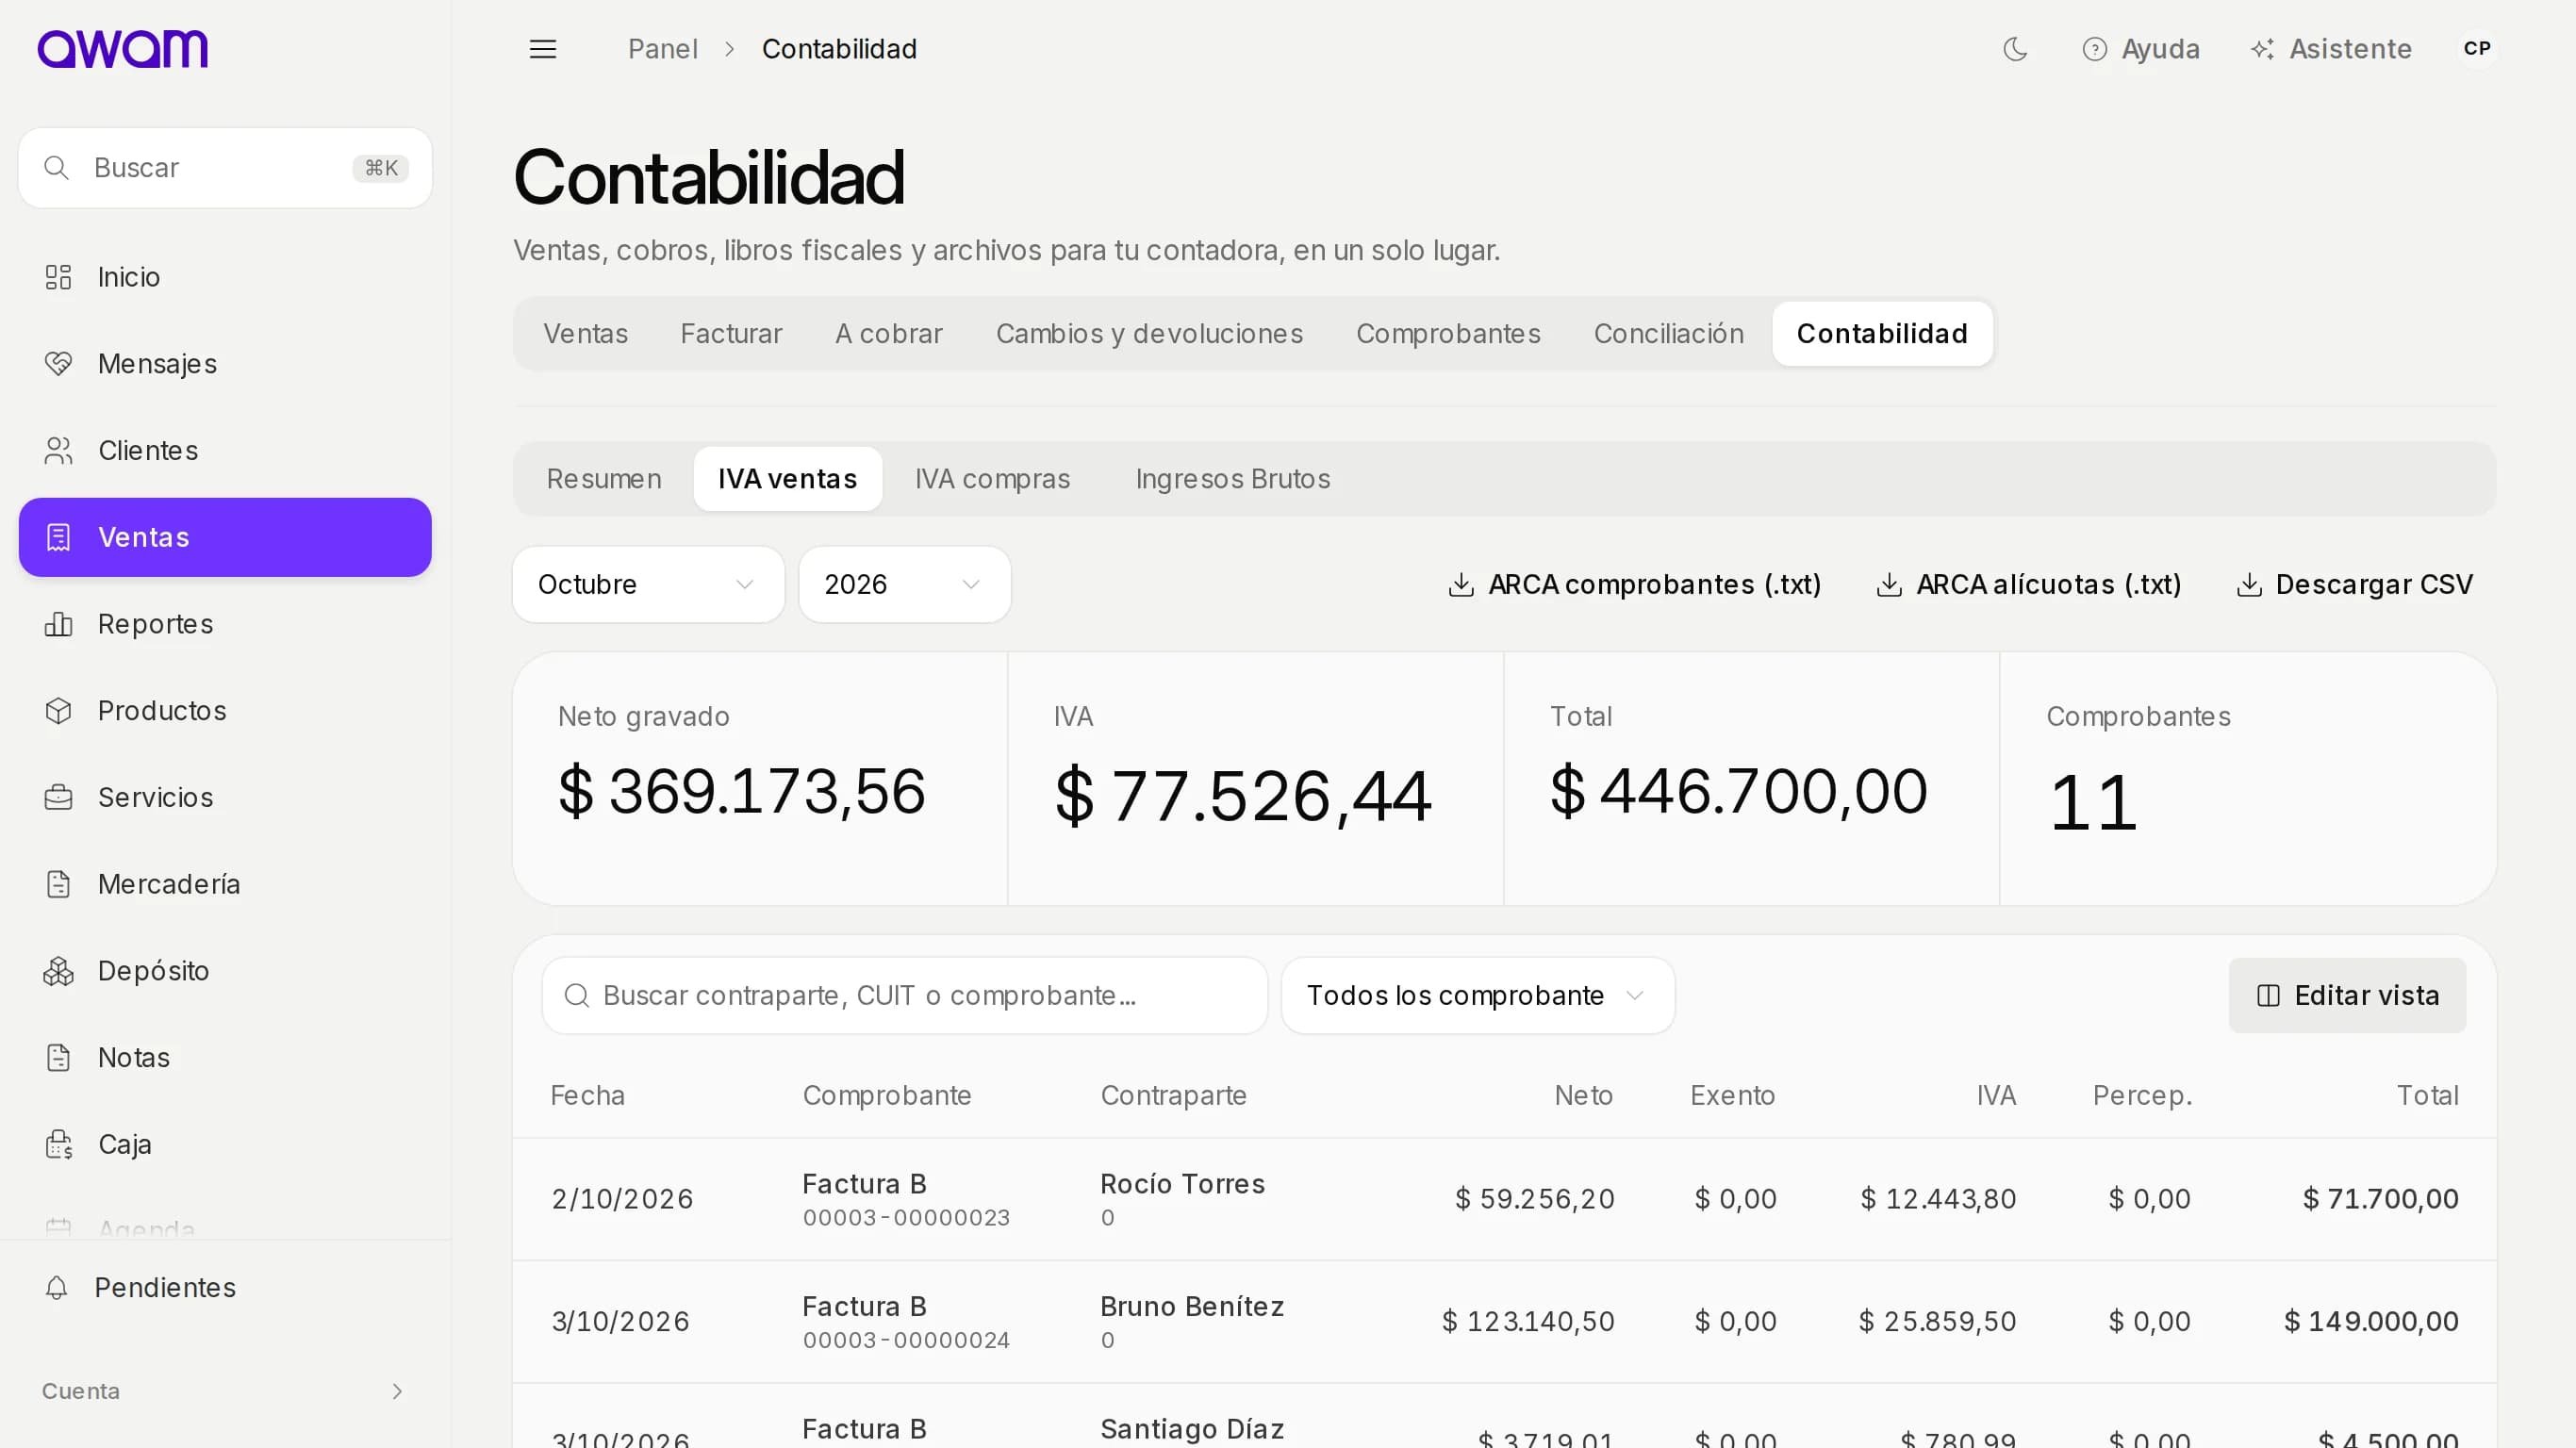Open the CP user avatar
Viewport: 2576px width, 1448px height.
[x=2477, y=49]
